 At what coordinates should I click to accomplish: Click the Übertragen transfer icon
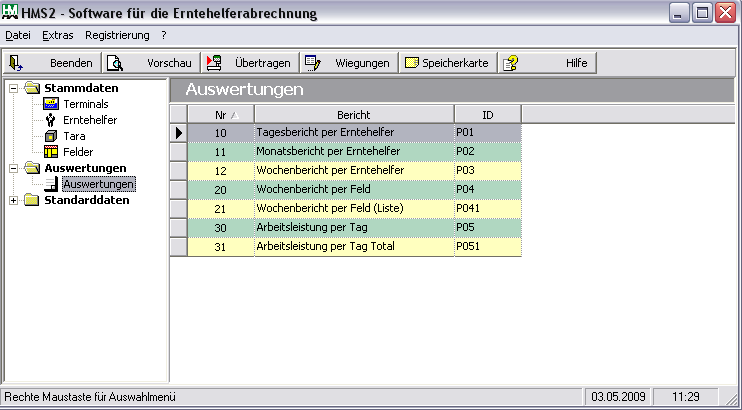coord(214,63)
